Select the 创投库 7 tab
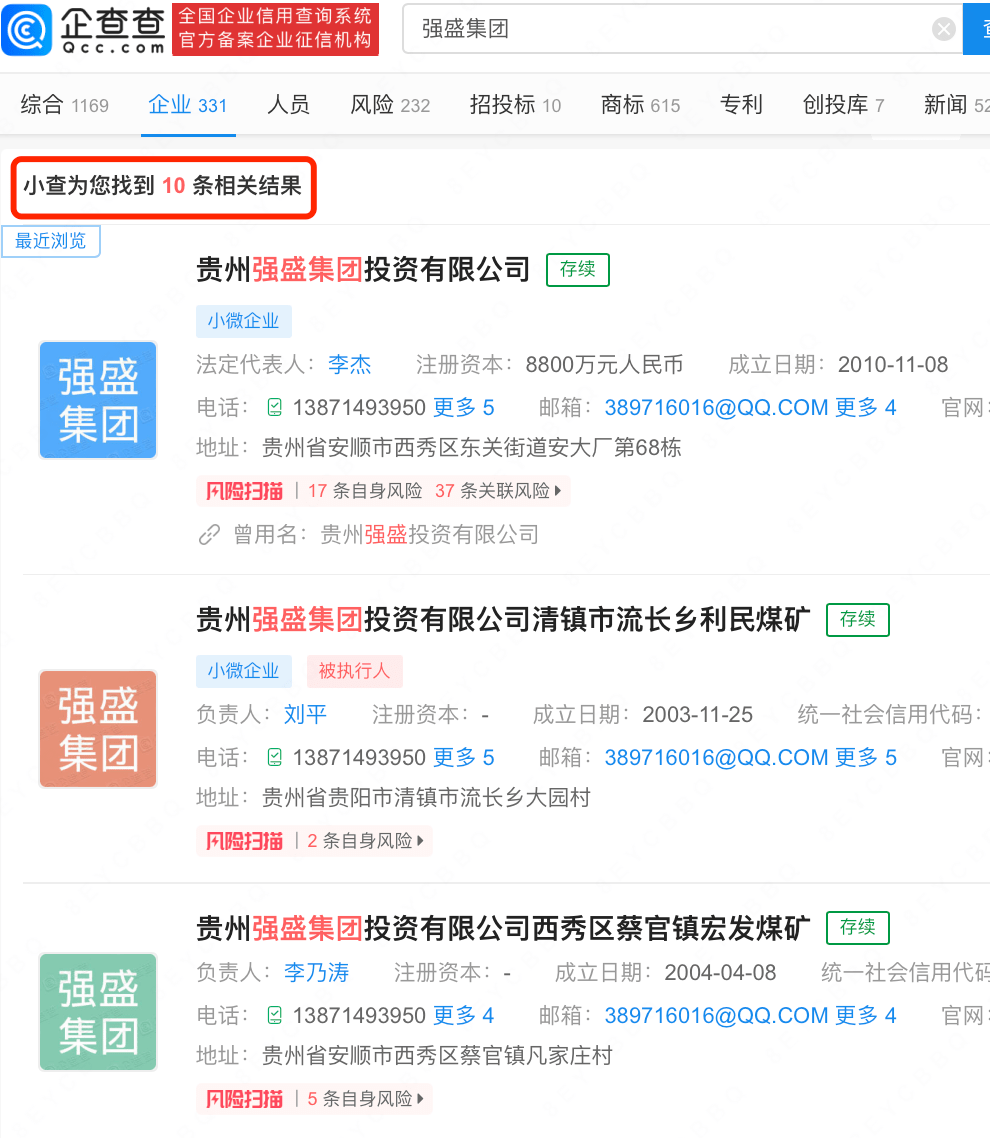This screenshot has height=1138, width=990. pos(843,105)
